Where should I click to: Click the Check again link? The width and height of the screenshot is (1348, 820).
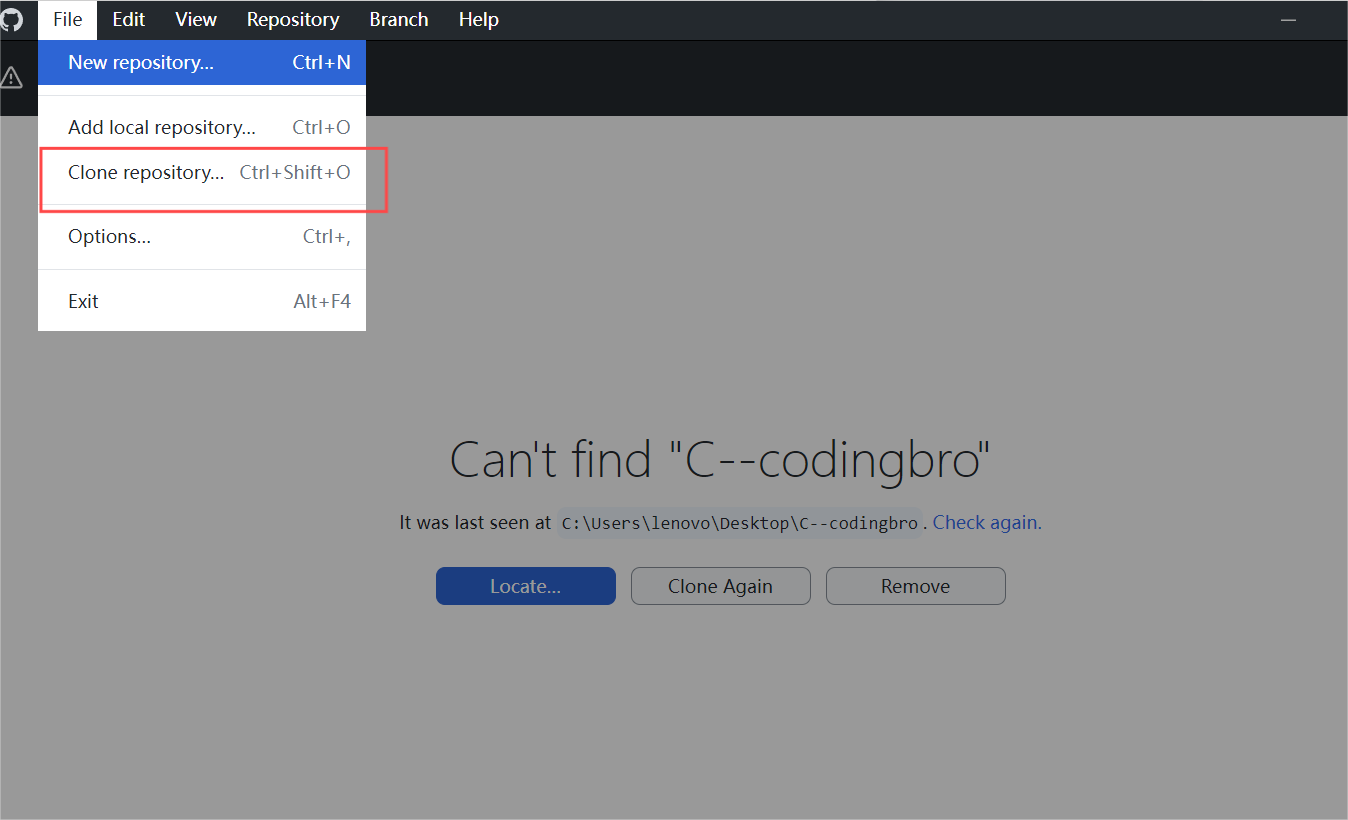(x=987, y=522)
